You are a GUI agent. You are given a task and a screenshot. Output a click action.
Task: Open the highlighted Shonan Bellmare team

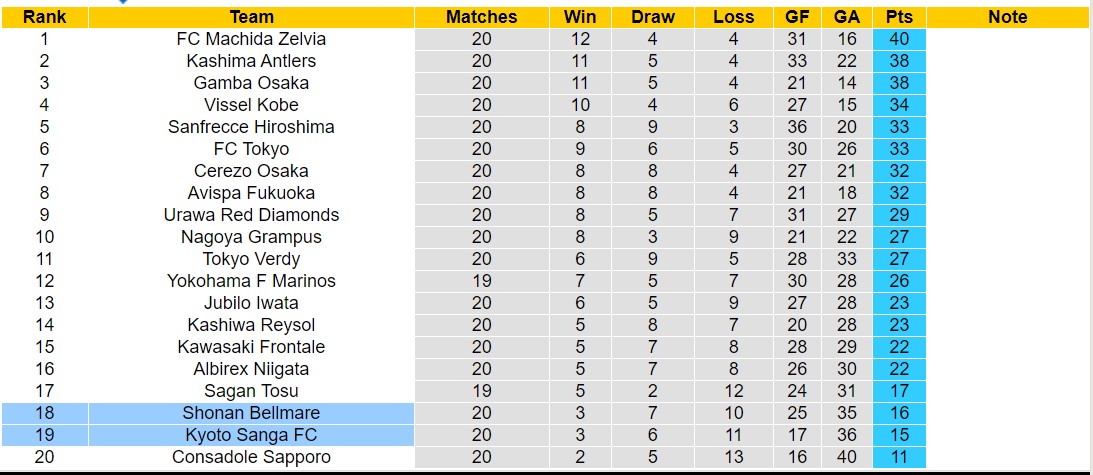[x=251, y=413]
